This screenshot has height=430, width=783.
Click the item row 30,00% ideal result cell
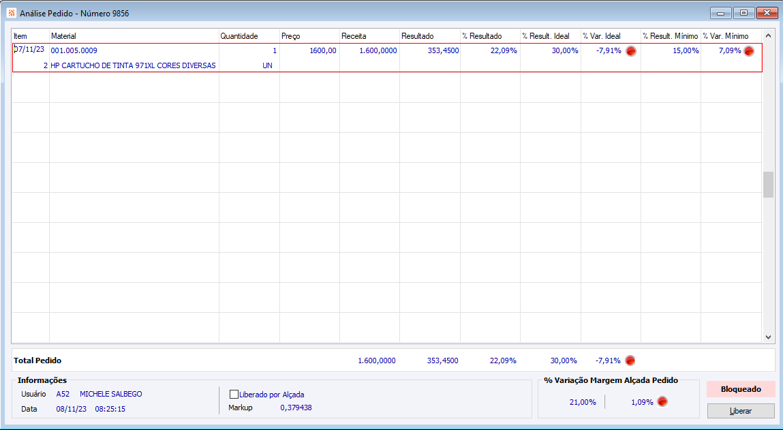click(565, 50)
